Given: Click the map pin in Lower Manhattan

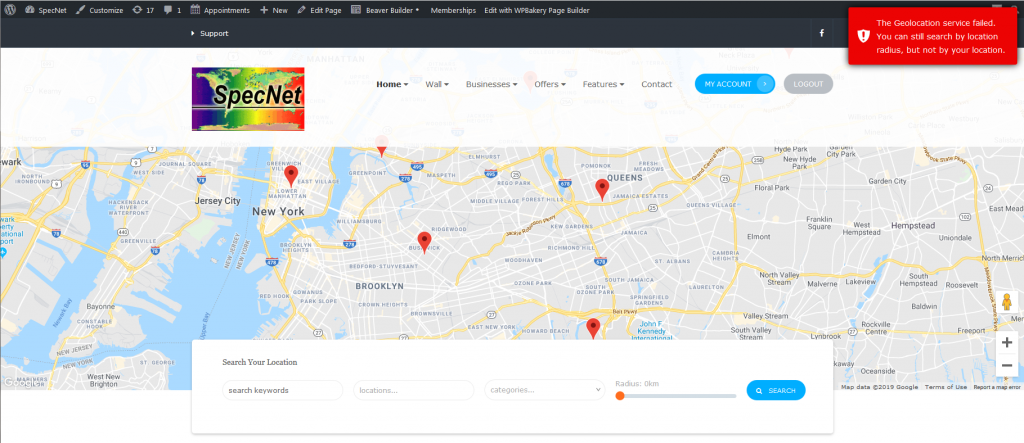Looking at the screenshot, I should (291, 176).
